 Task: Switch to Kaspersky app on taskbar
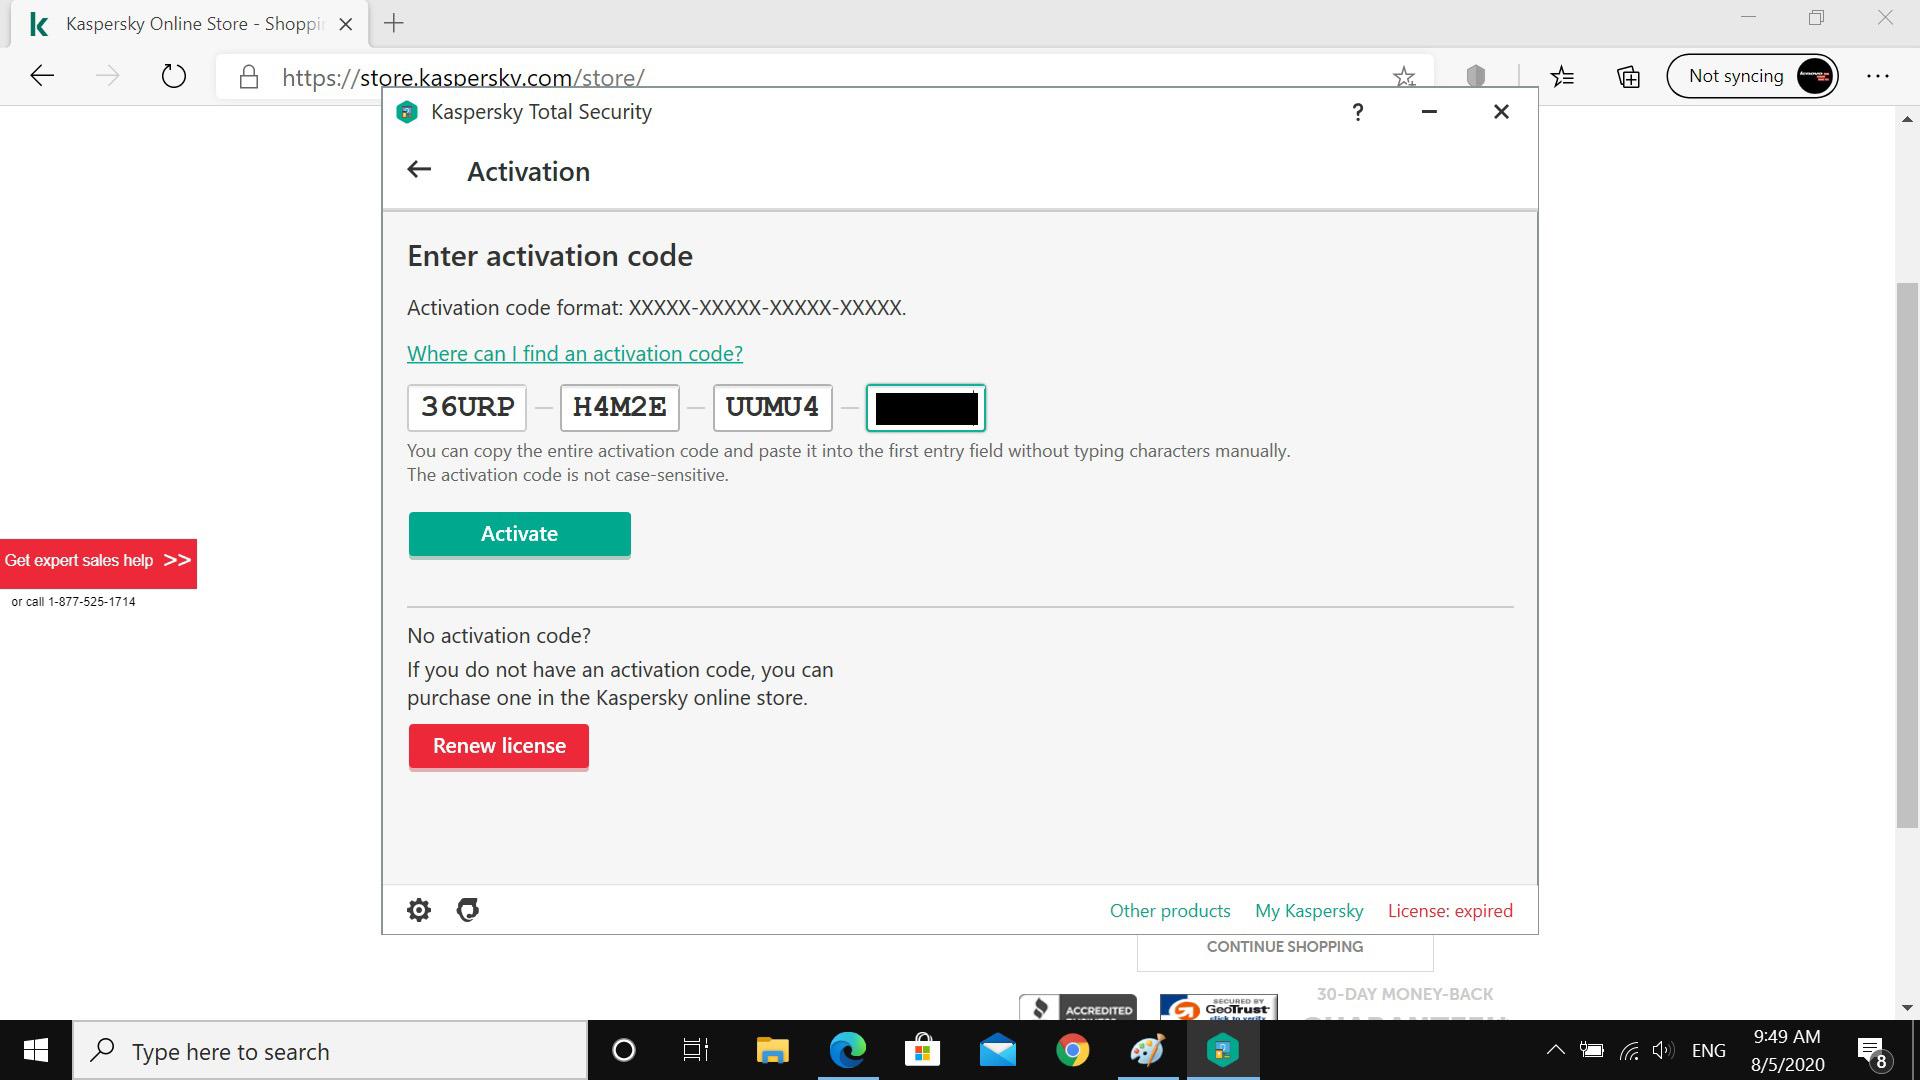[x=1223, y=1050]
